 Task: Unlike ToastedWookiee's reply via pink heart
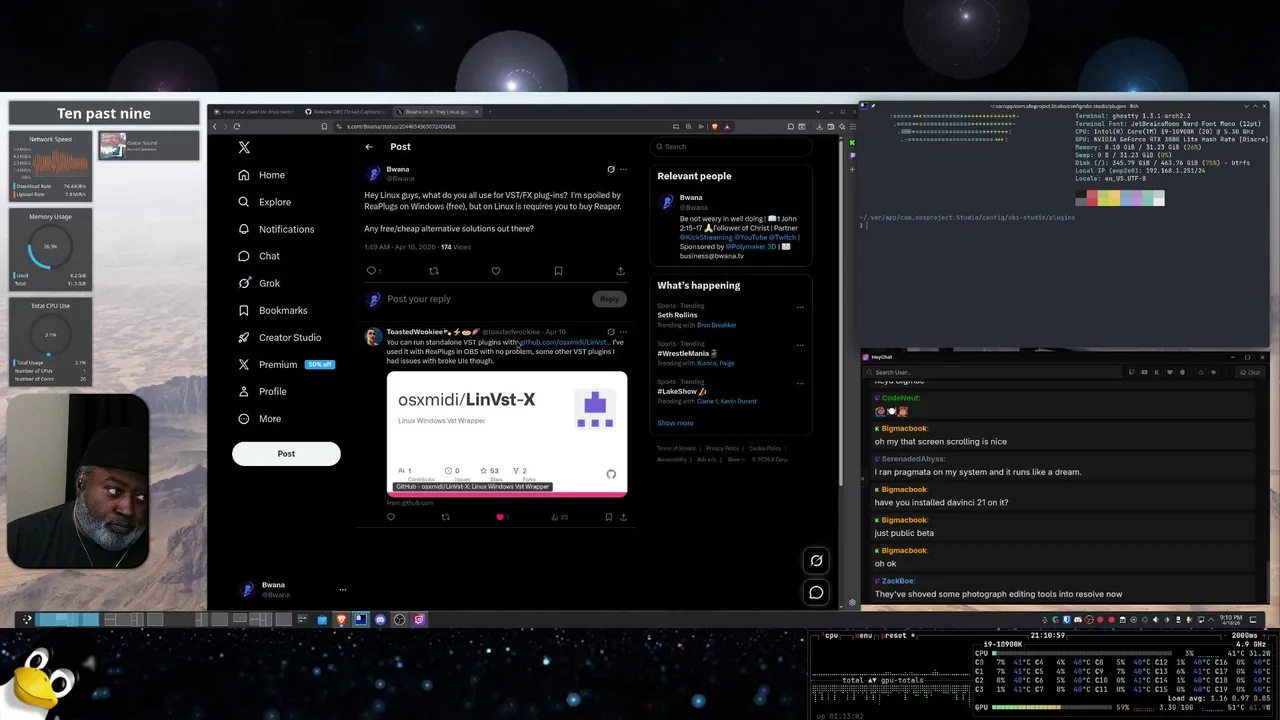pos(500,517)
